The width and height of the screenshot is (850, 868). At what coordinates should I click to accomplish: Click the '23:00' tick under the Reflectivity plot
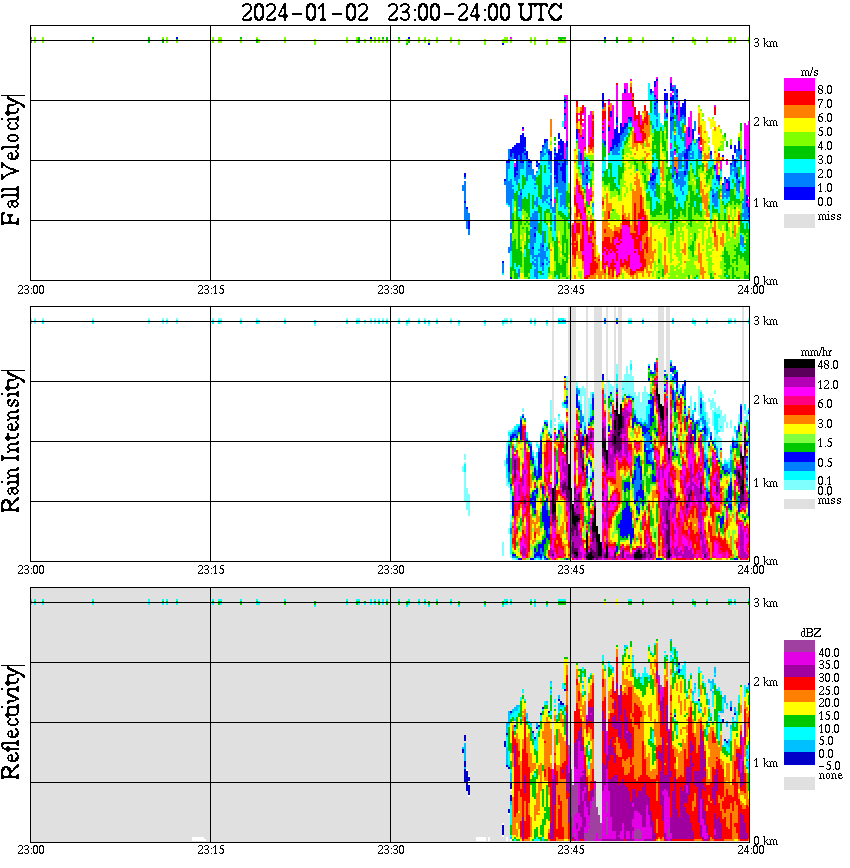[x=30, y=850]
